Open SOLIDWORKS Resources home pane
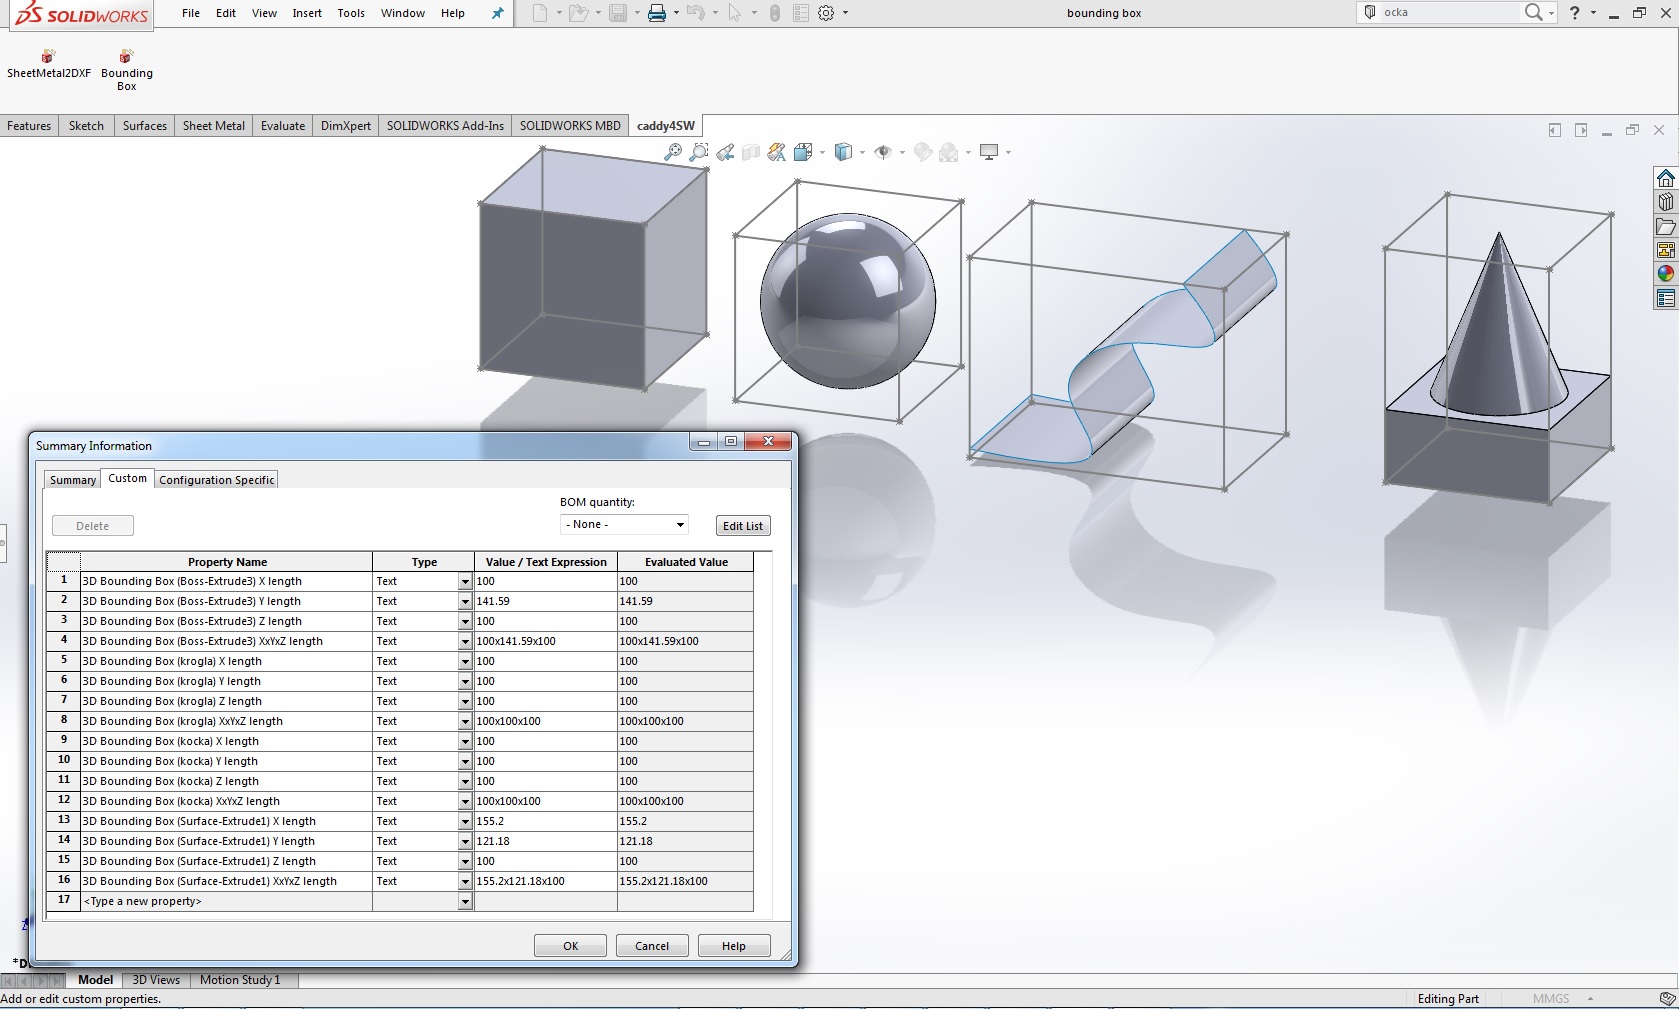Image resolution: width=1679 pixels, height=1009 pixels. pyautogui.click(x=1665, y=178)
